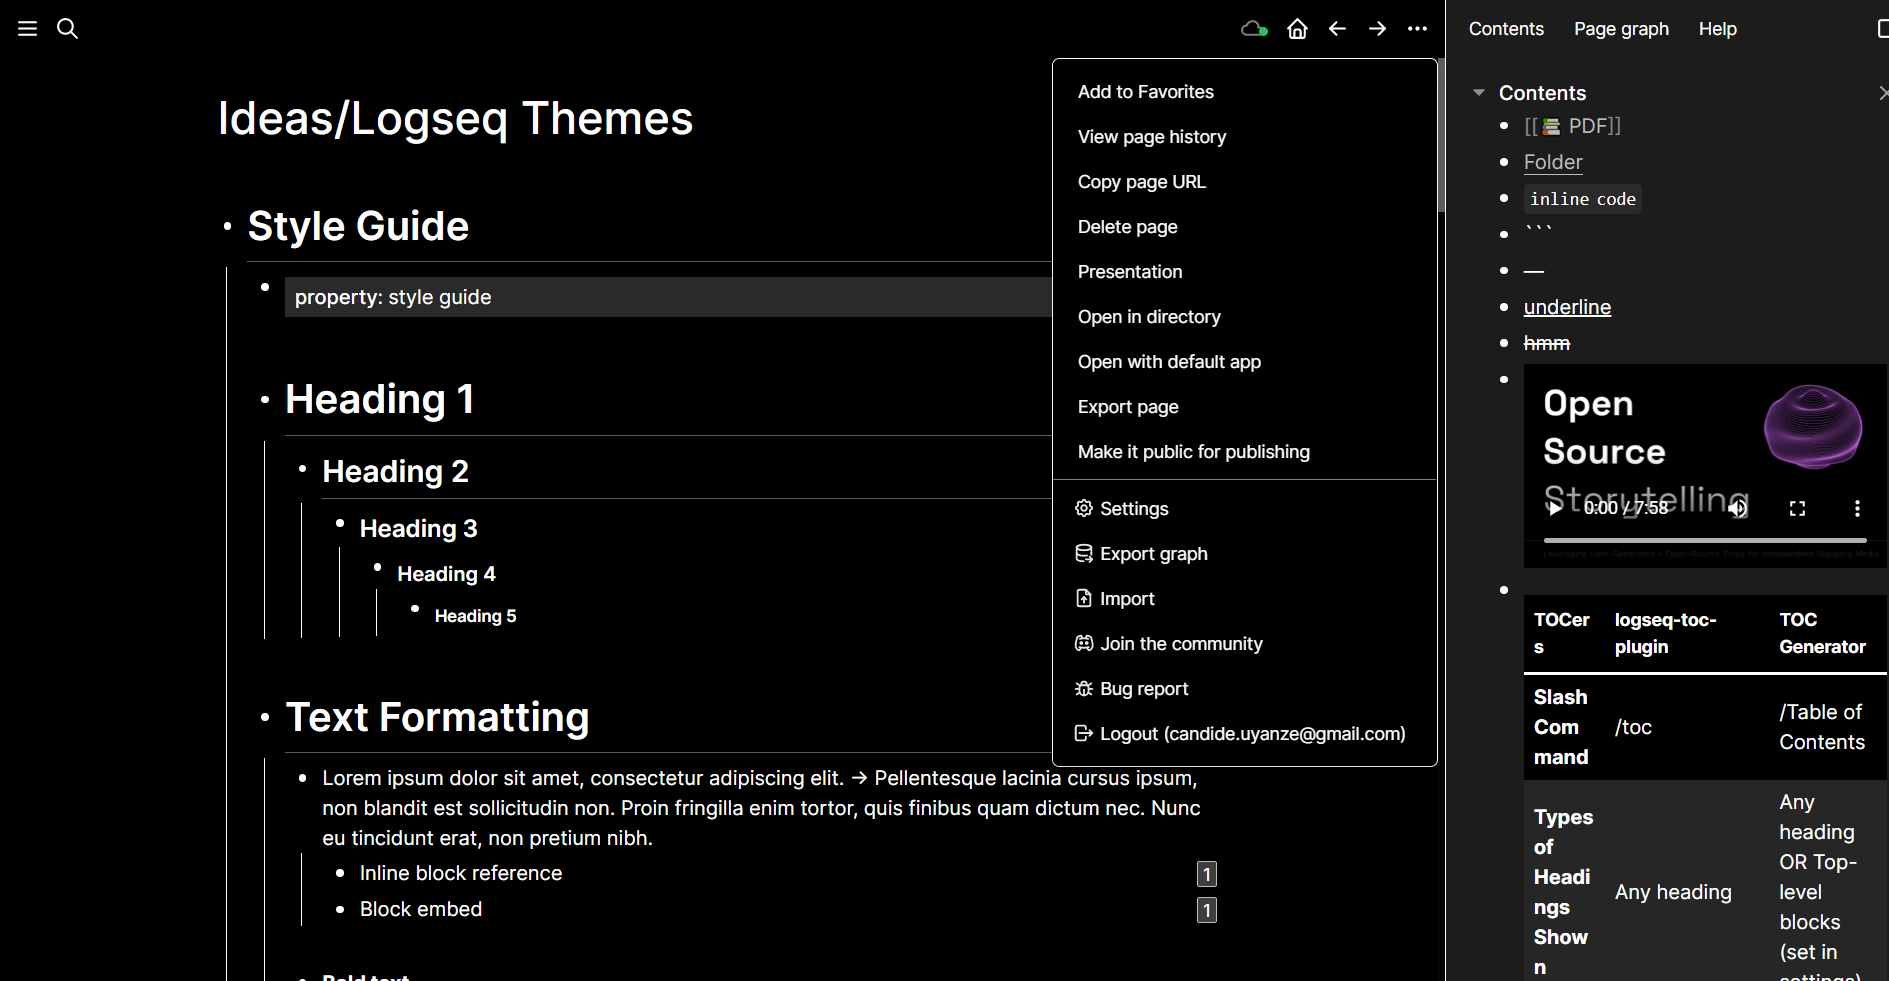
Task: Open video more options menu
Action: coord(1857,508)
